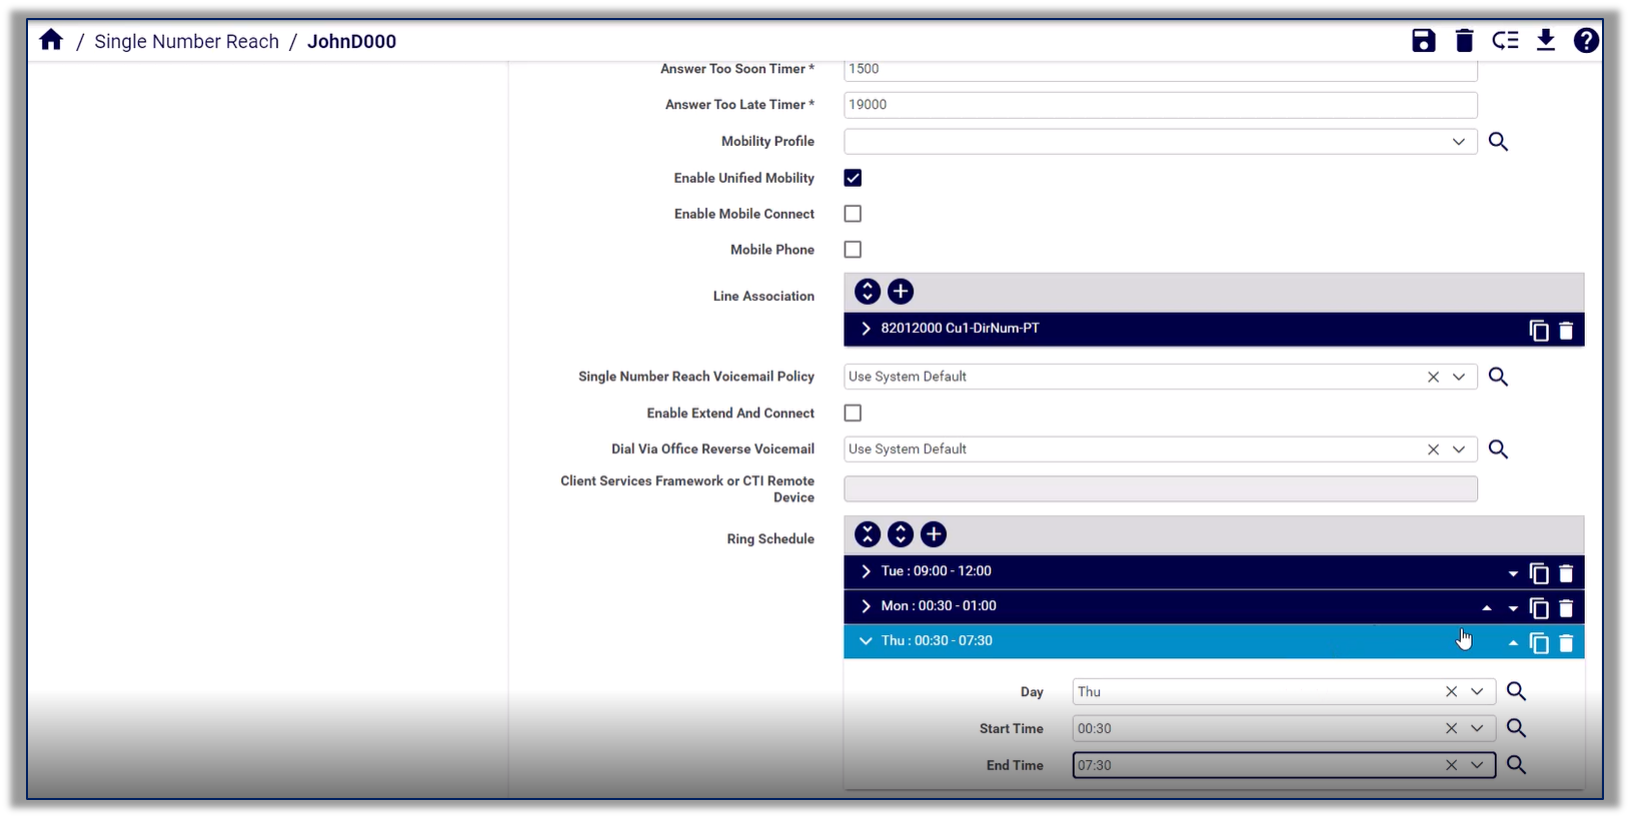Open the End Time dropdown list
The height and width of the screenshot is (818, 1630).
click(x=1477, y=765)
